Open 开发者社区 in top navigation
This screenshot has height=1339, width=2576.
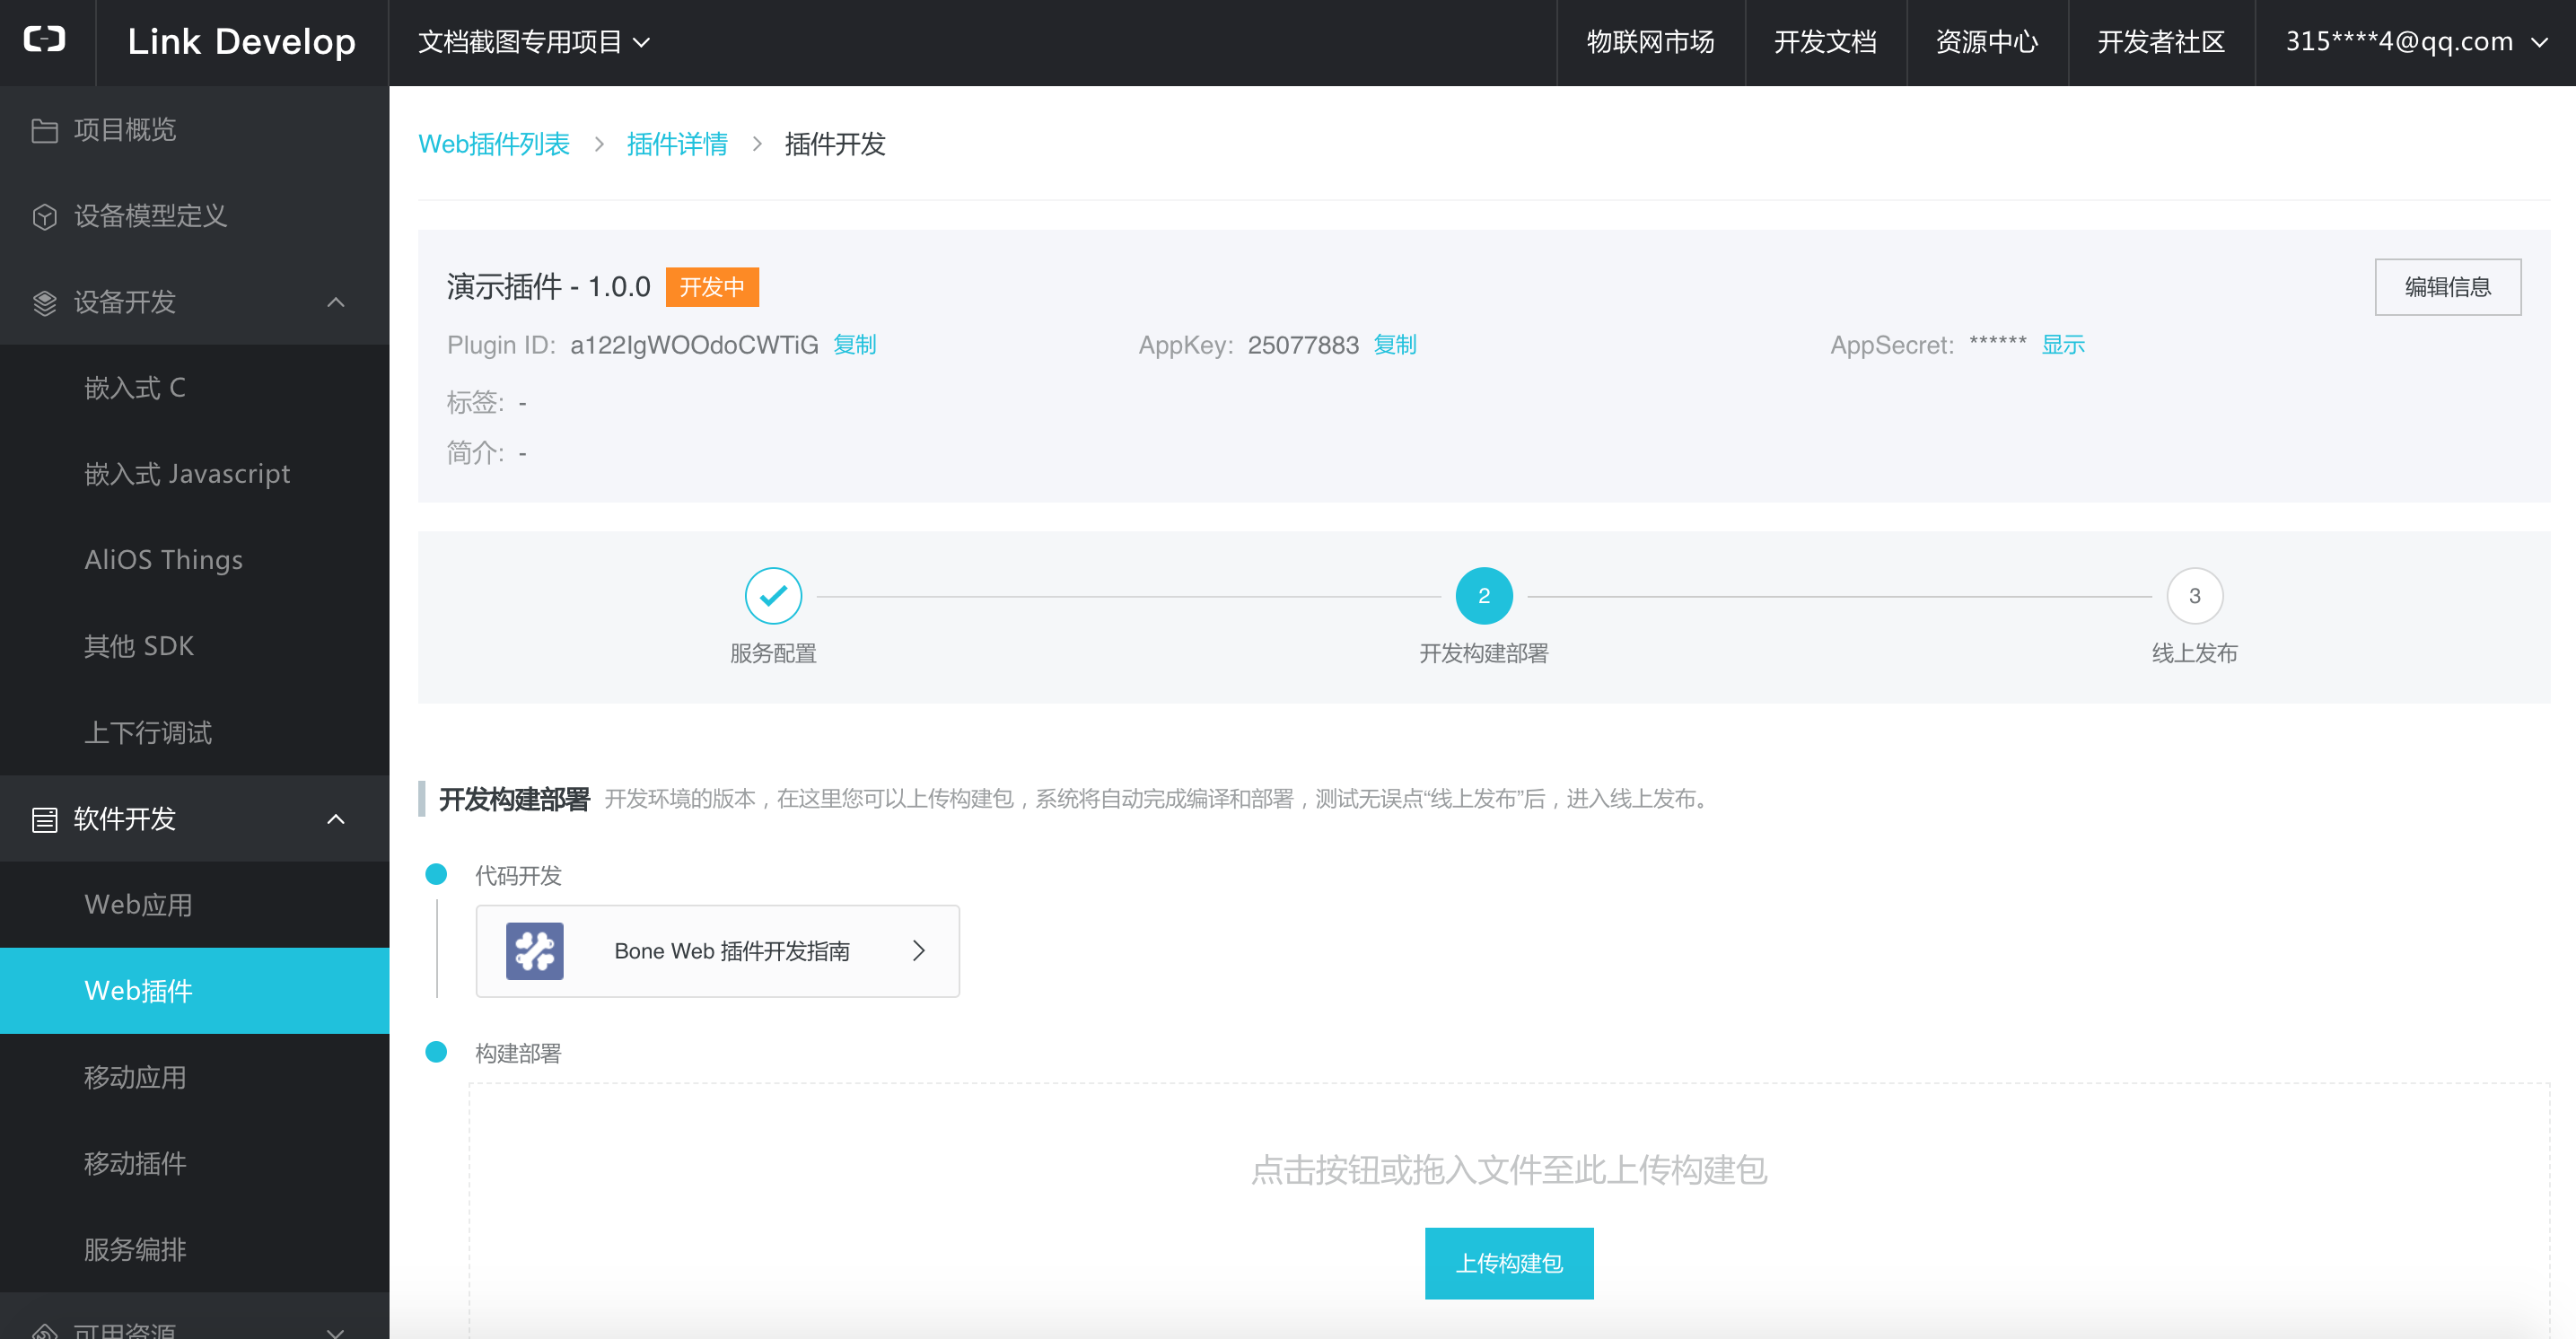tap(2160, 42)
